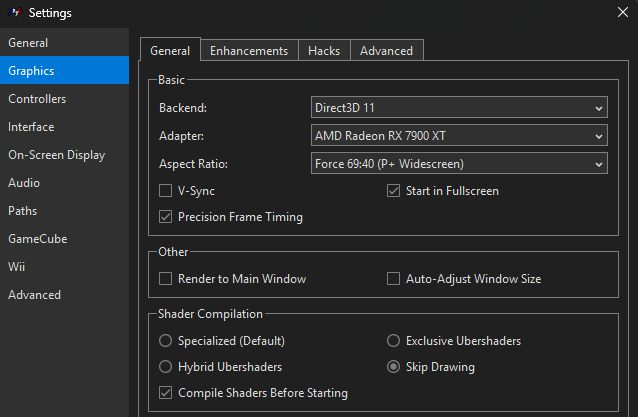Choose Exclusive Ubershaders option

(x=394, y=341)
